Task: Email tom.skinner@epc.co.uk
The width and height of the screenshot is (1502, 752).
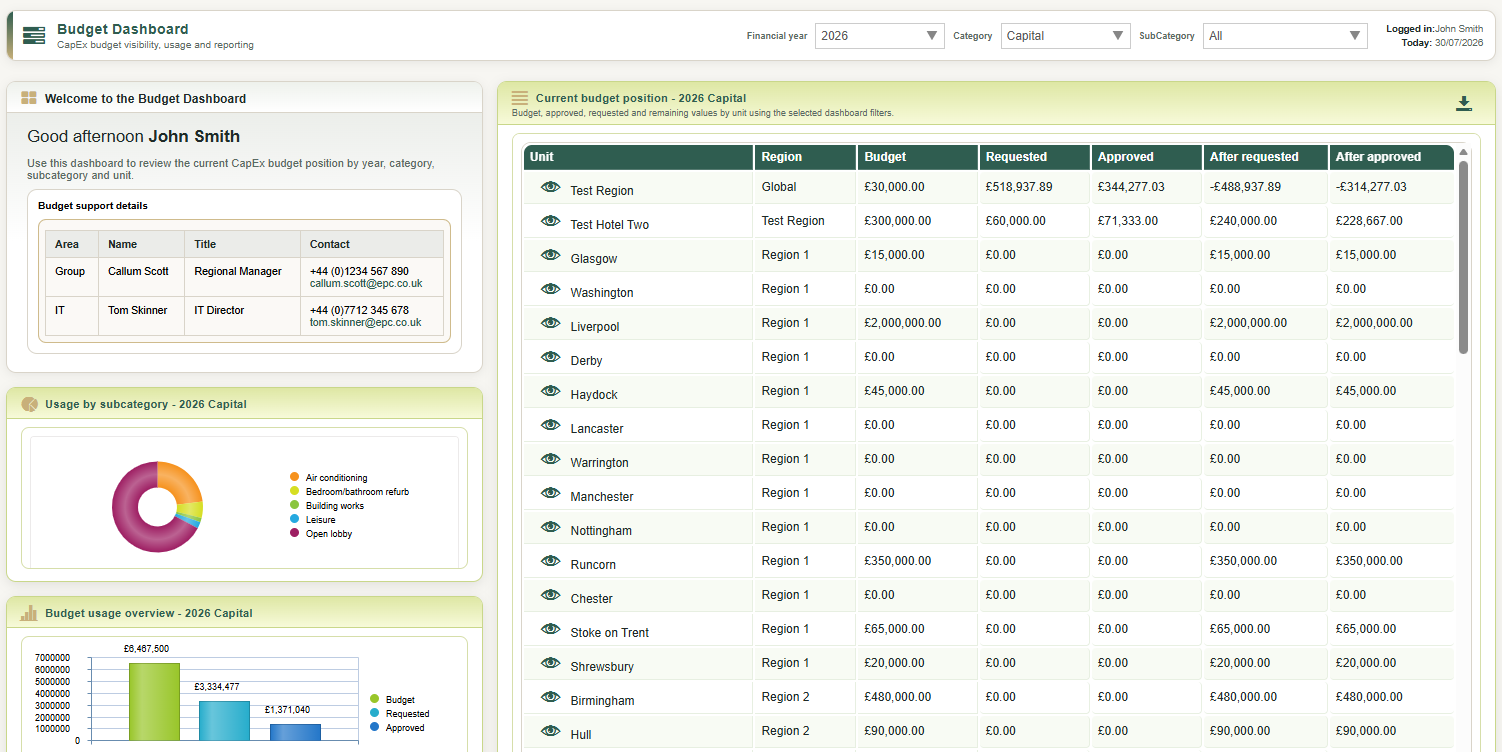Action: 365,323
